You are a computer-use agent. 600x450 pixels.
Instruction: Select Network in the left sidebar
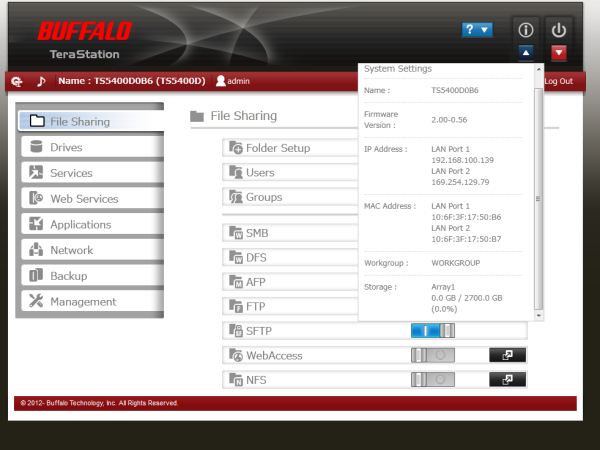coord(90,250)
